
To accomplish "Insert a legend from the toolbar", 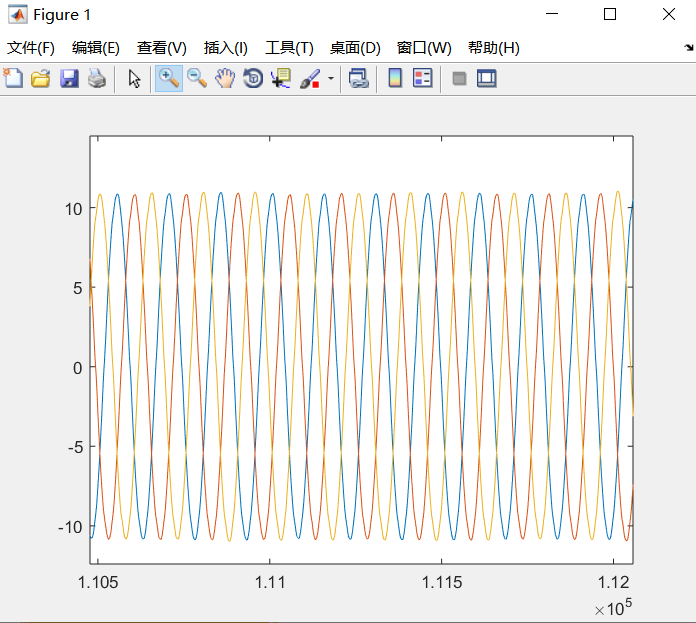I will [423, 79].
